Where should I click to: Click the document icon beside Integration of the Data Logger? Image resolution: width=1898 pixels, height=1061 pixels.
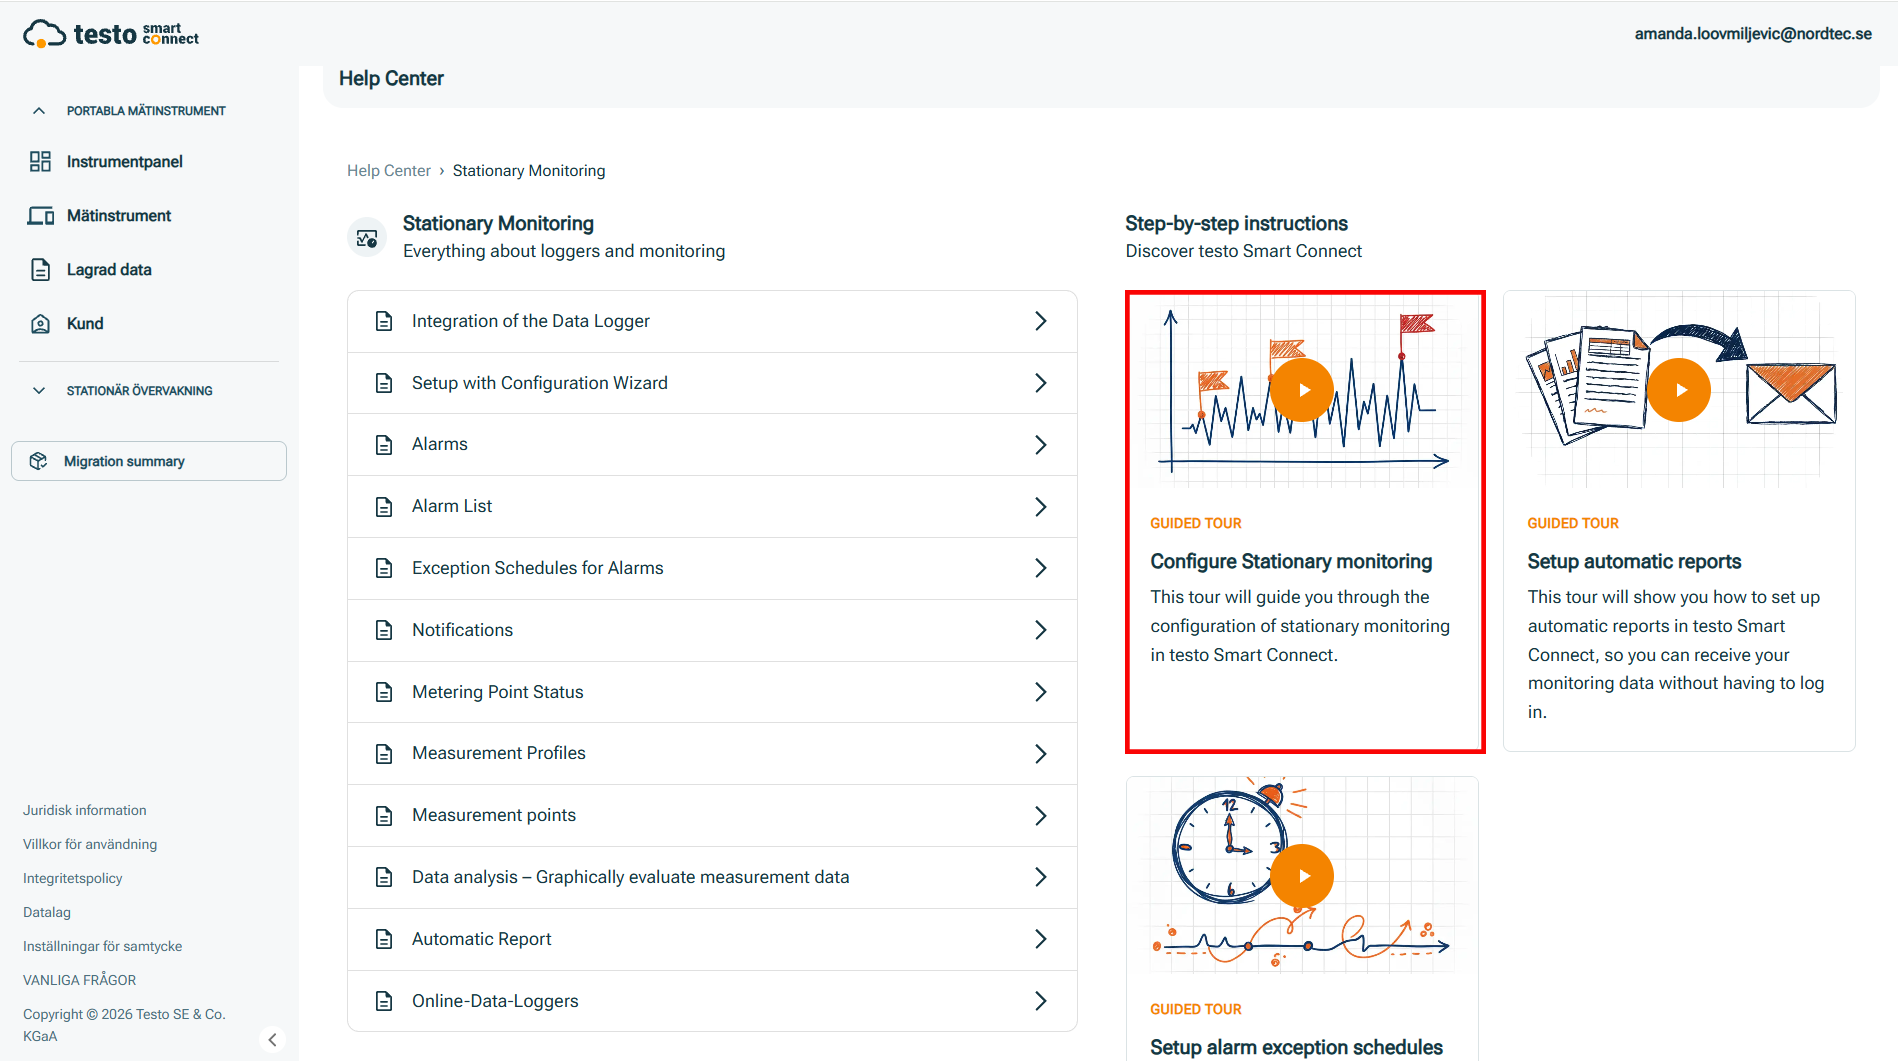pyautogui.click(x=383, y=321)
